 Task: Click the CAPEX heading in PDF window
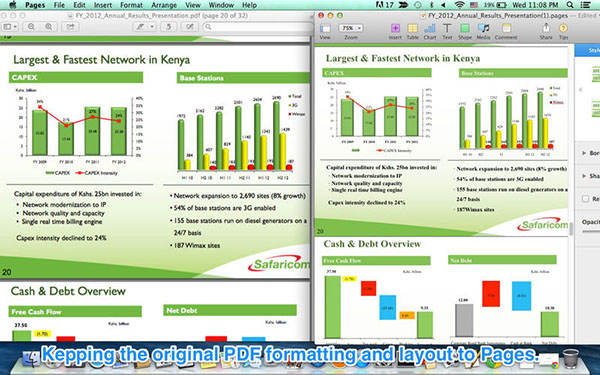tap(76, 77)
